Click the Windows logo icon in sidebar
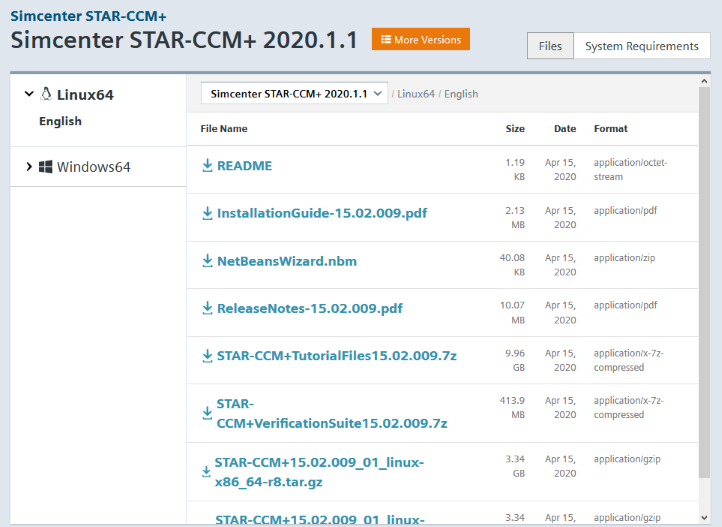Viewport: 722px width, 527px height. click(45, 167)
